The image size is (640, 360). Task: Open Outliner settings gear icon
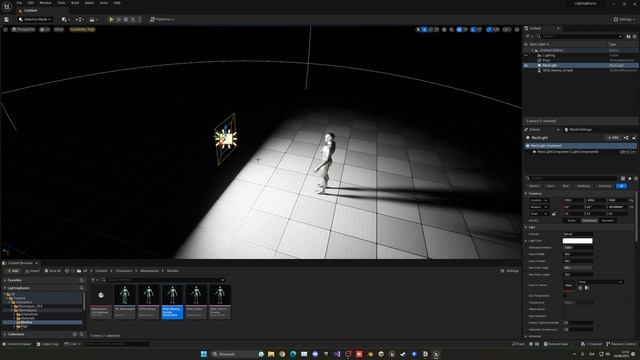[634, 36]
